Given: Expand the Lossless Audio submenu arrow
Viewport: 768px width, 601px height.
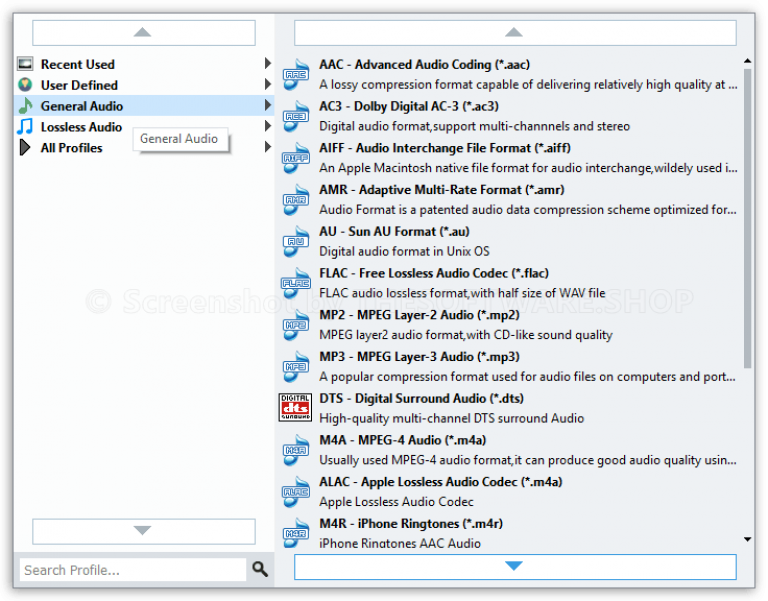Looking at the screenshot, I should [x=267, y=126].
